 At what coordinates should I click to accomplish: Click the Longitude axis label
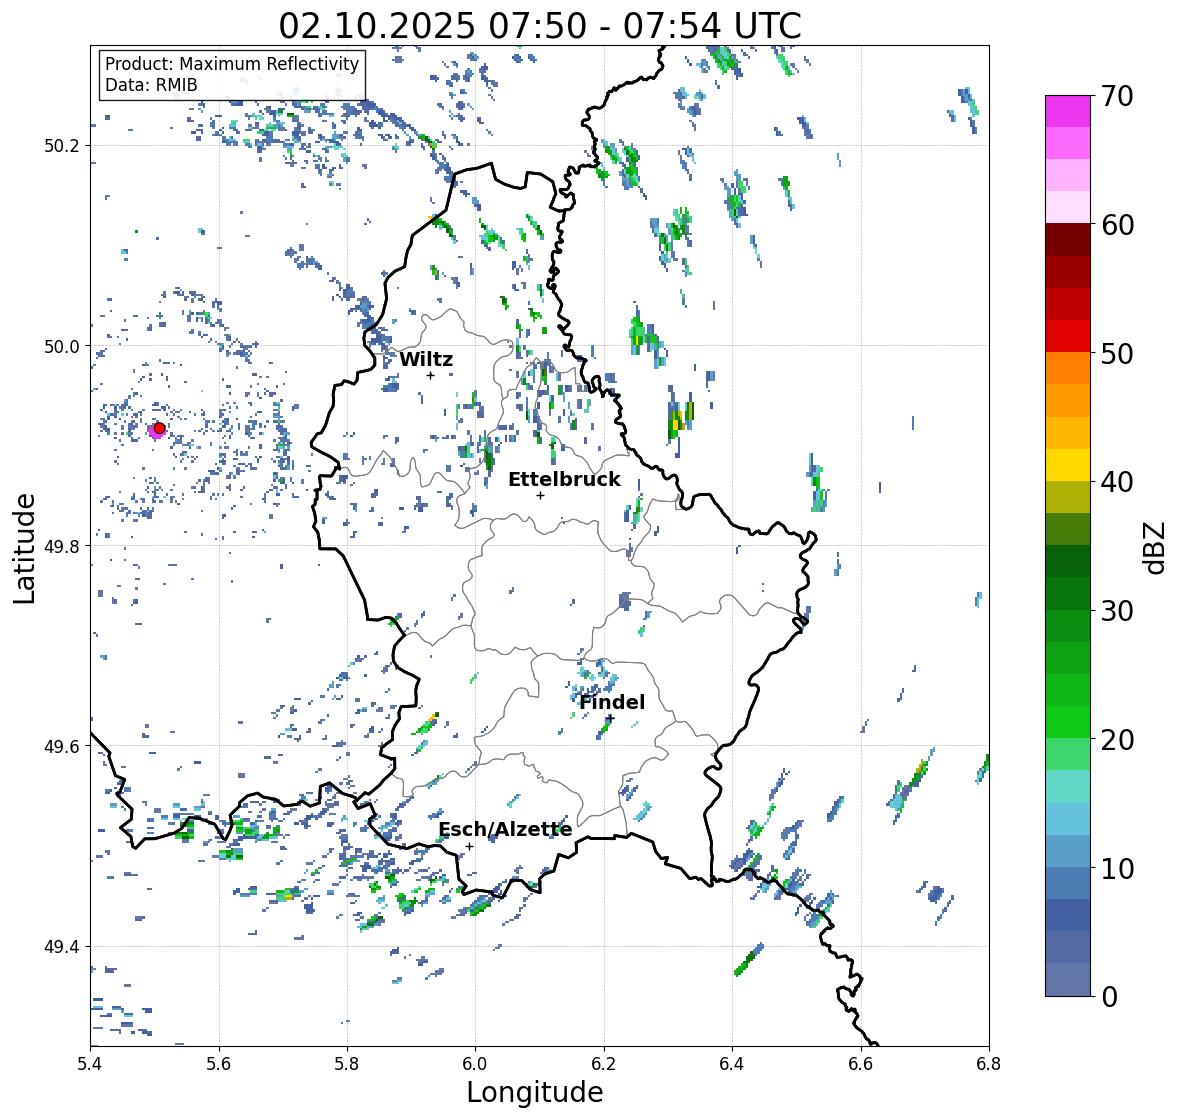(x=535, y=1092)
